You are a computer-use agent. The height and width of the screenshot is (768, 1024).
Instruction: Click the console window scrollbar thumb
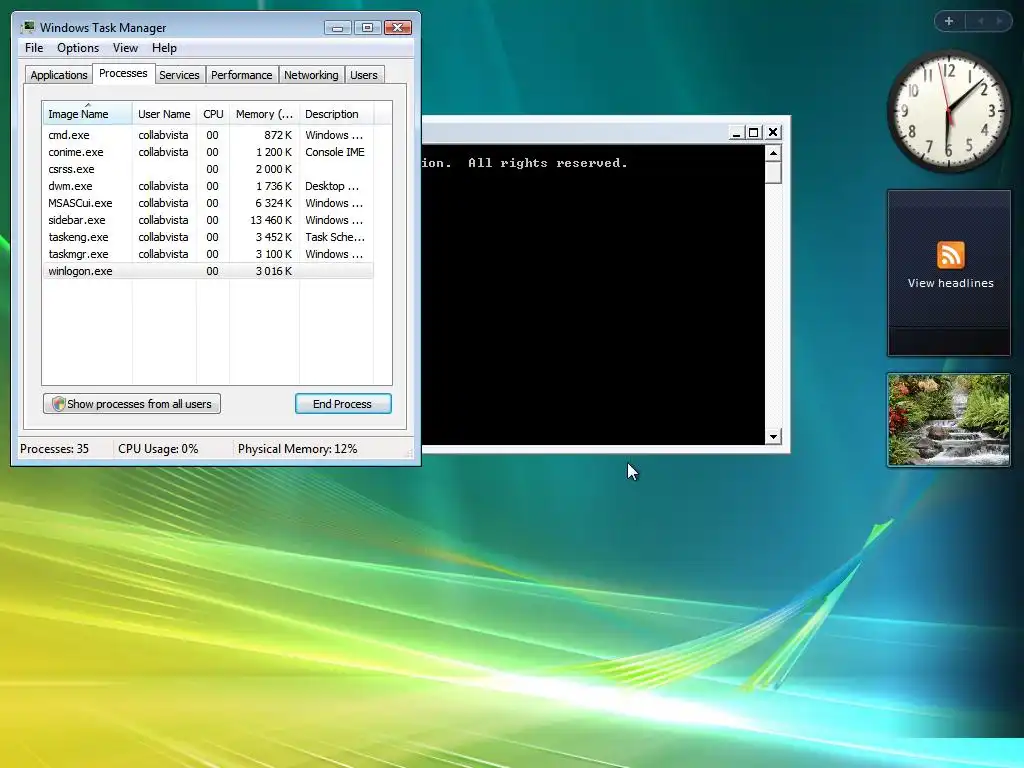click(x=773, y=172)
